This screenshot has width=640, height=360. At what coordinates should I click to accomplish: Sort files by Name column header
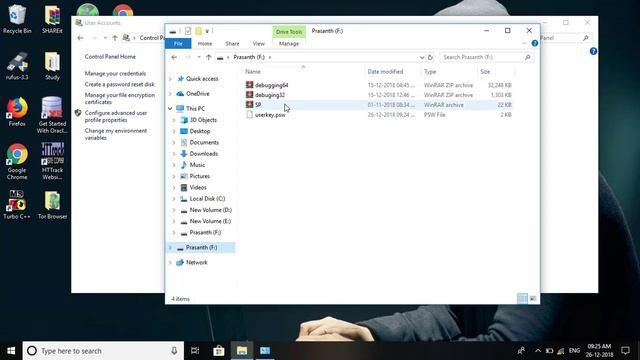pos(253,71)
